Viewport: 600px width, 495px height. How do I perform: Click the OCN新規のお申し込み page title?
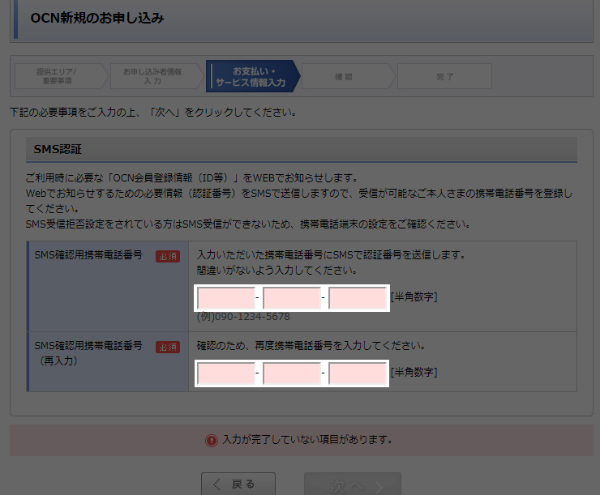pyautogui.click(x=97, y=18)
